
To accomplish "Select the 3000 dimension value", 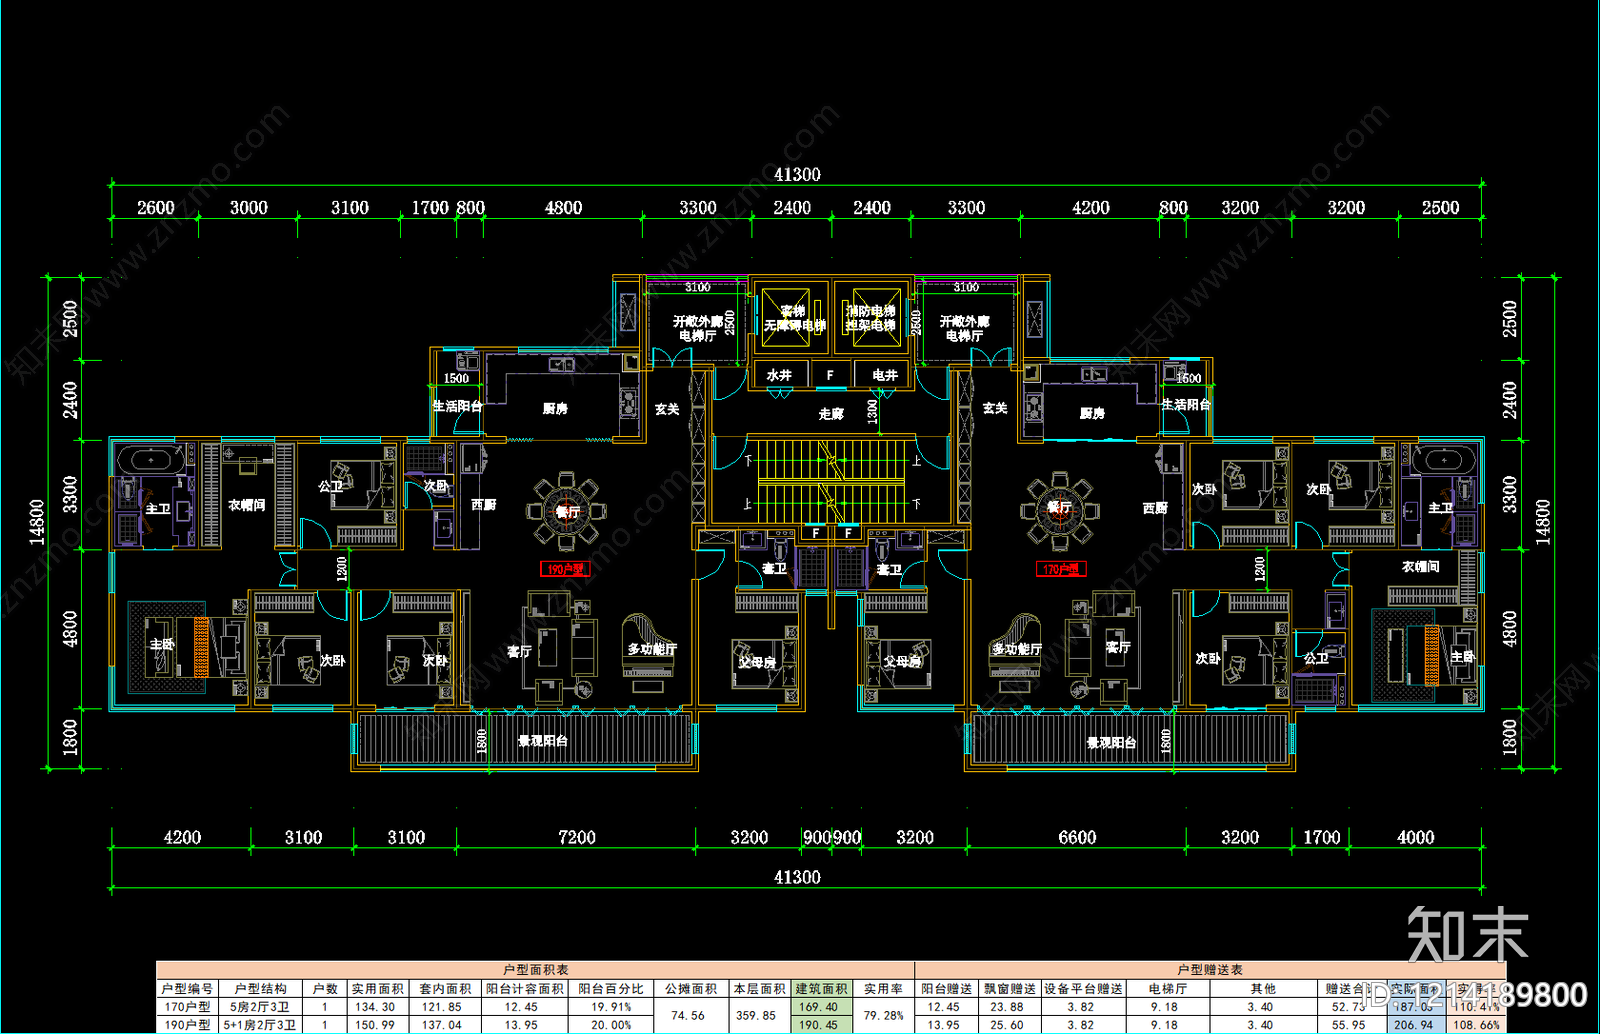I will (x=248, y=207).
